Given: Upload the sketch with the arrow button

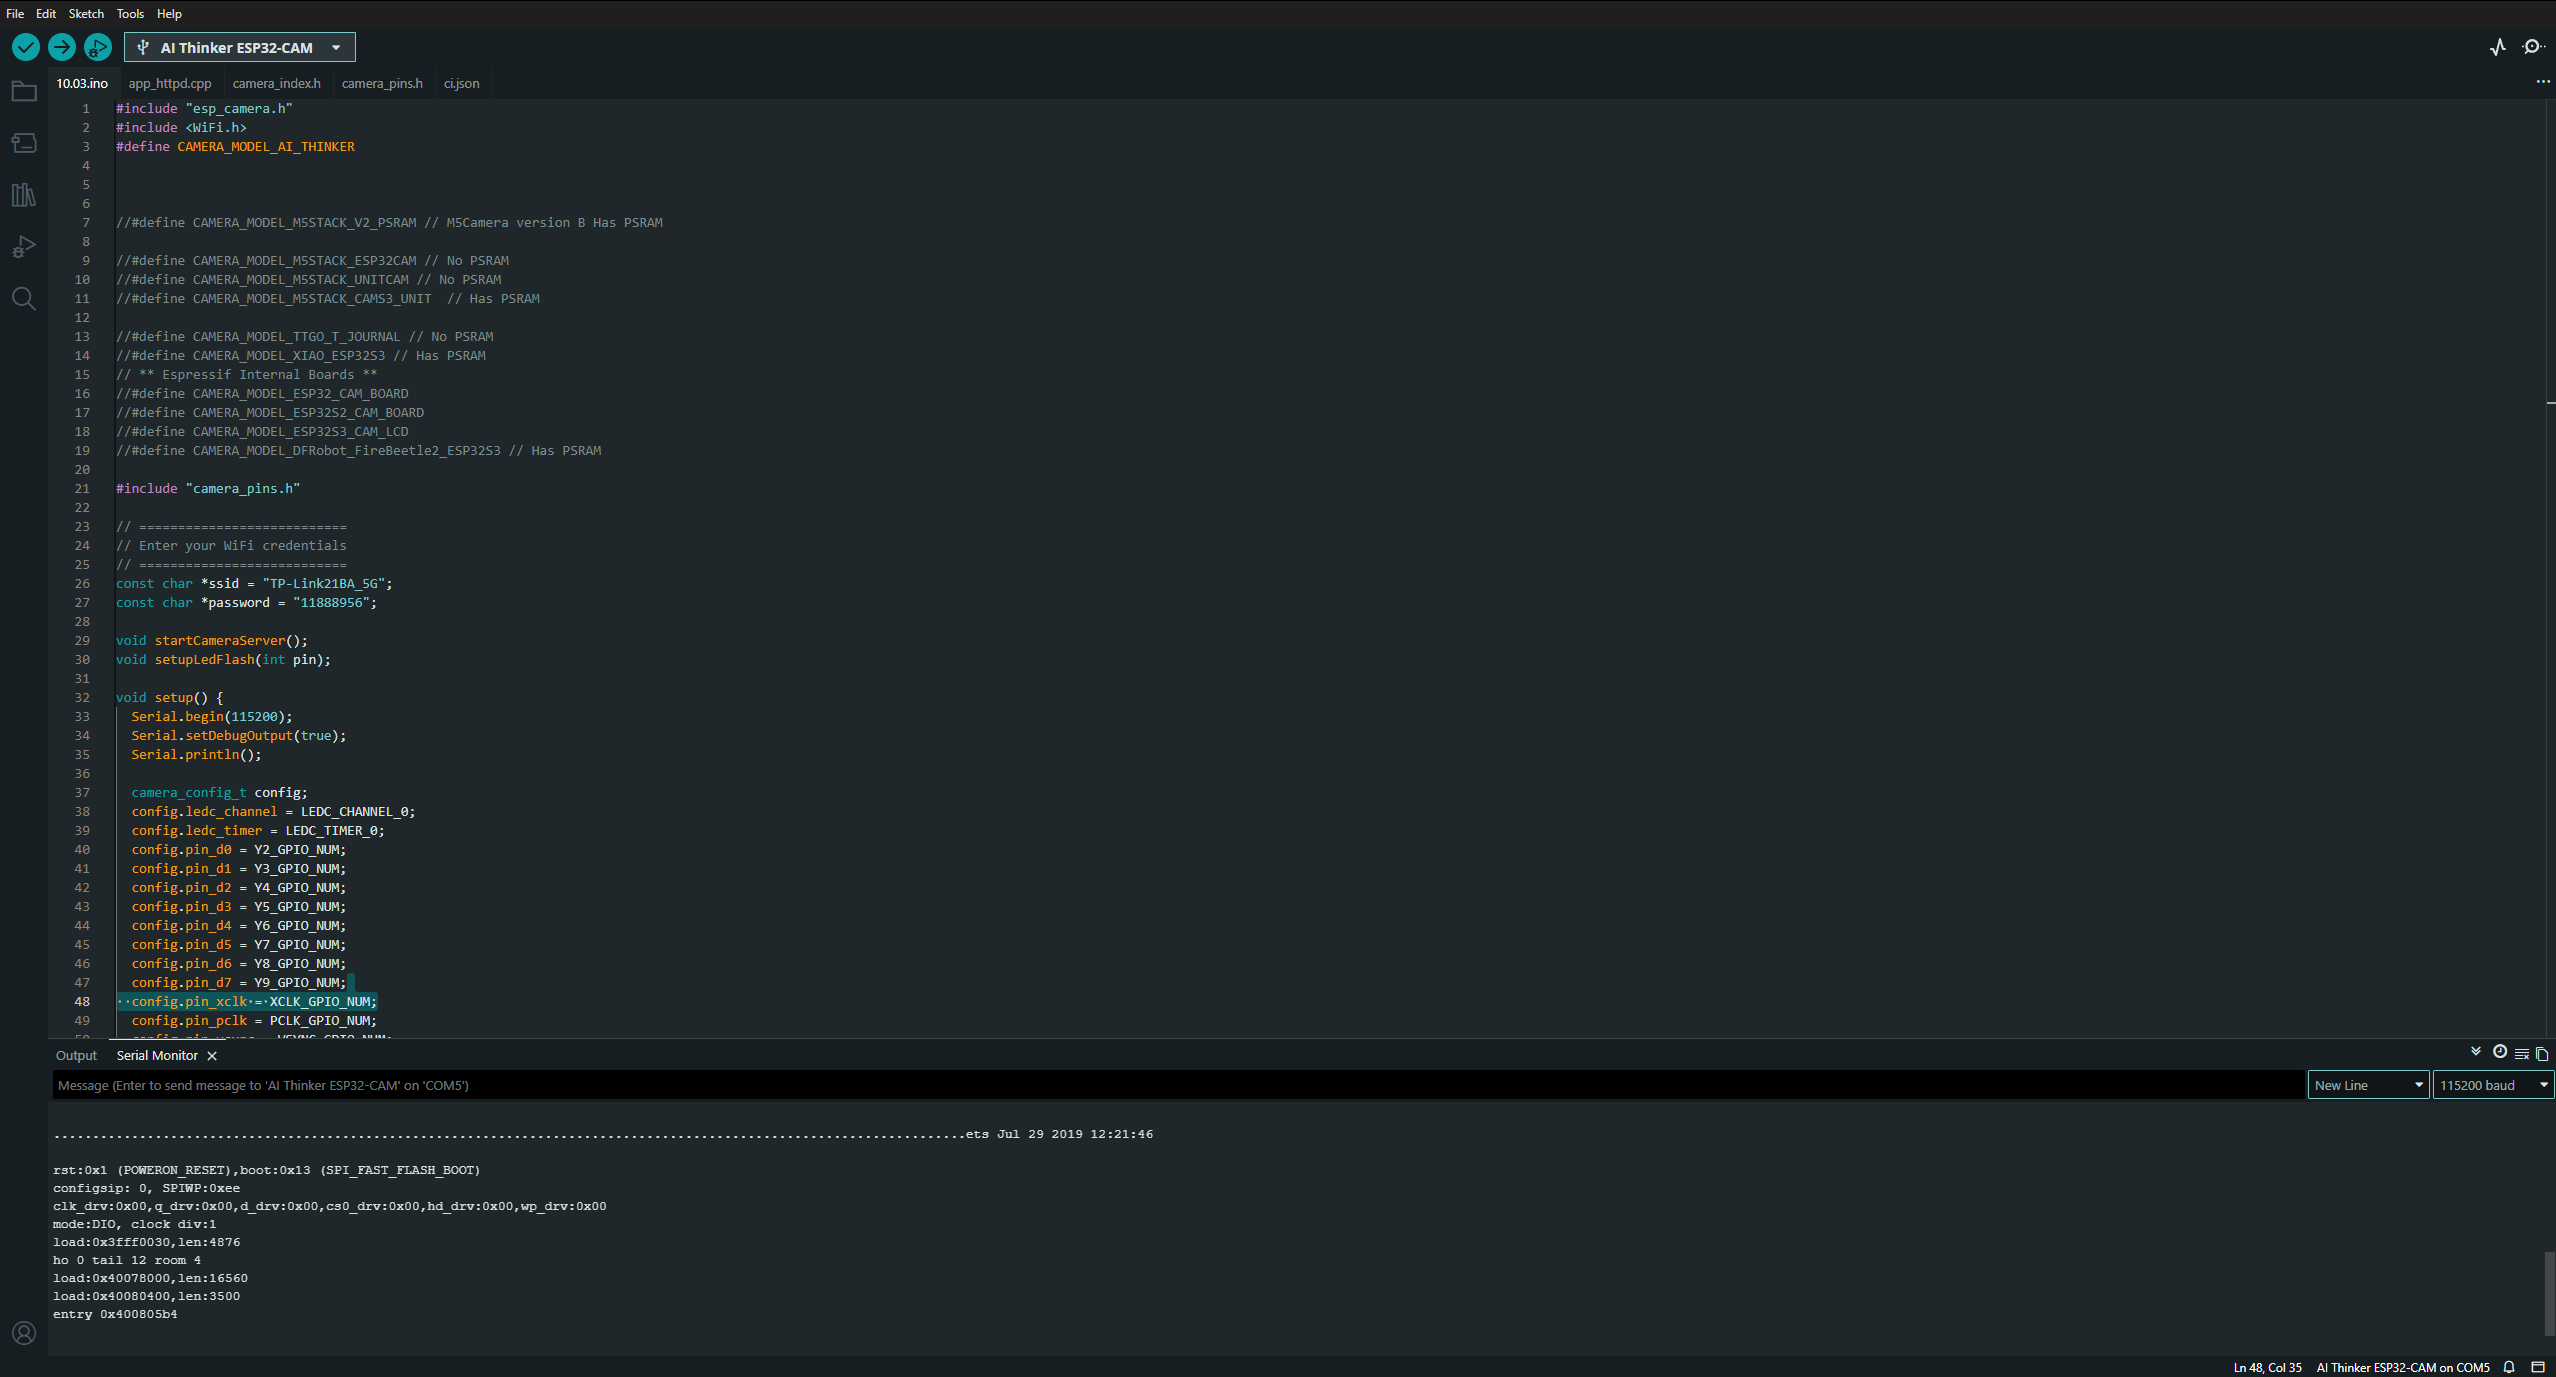Looking at the screenshot, I should point(62,47).
